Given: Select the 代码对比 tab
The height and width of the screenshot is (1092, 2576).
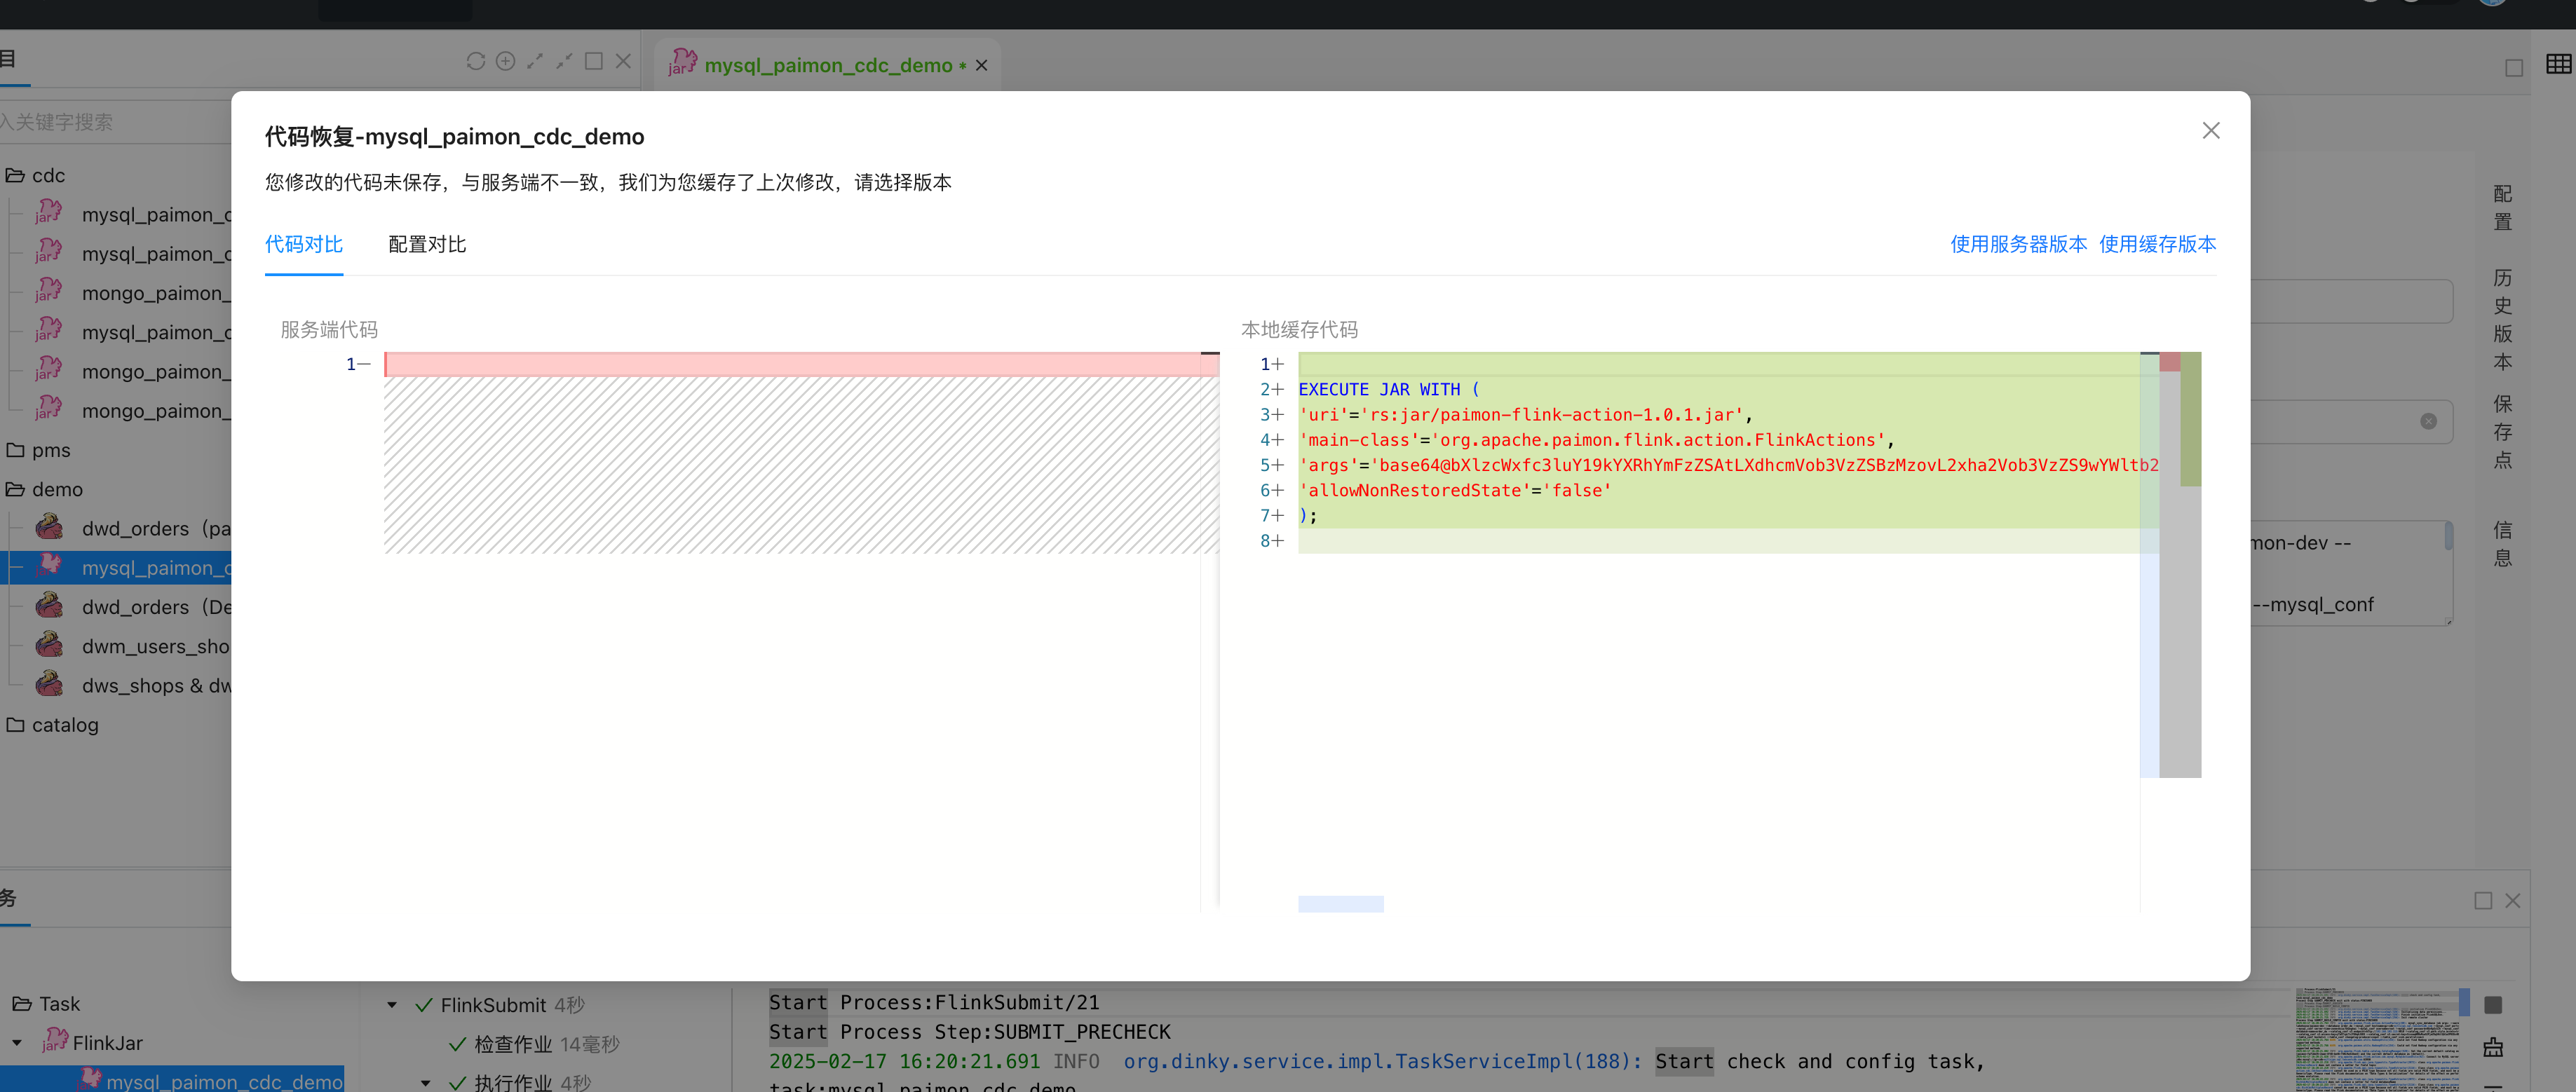Looking at the screenshot, I should click(x=304, y=245).
